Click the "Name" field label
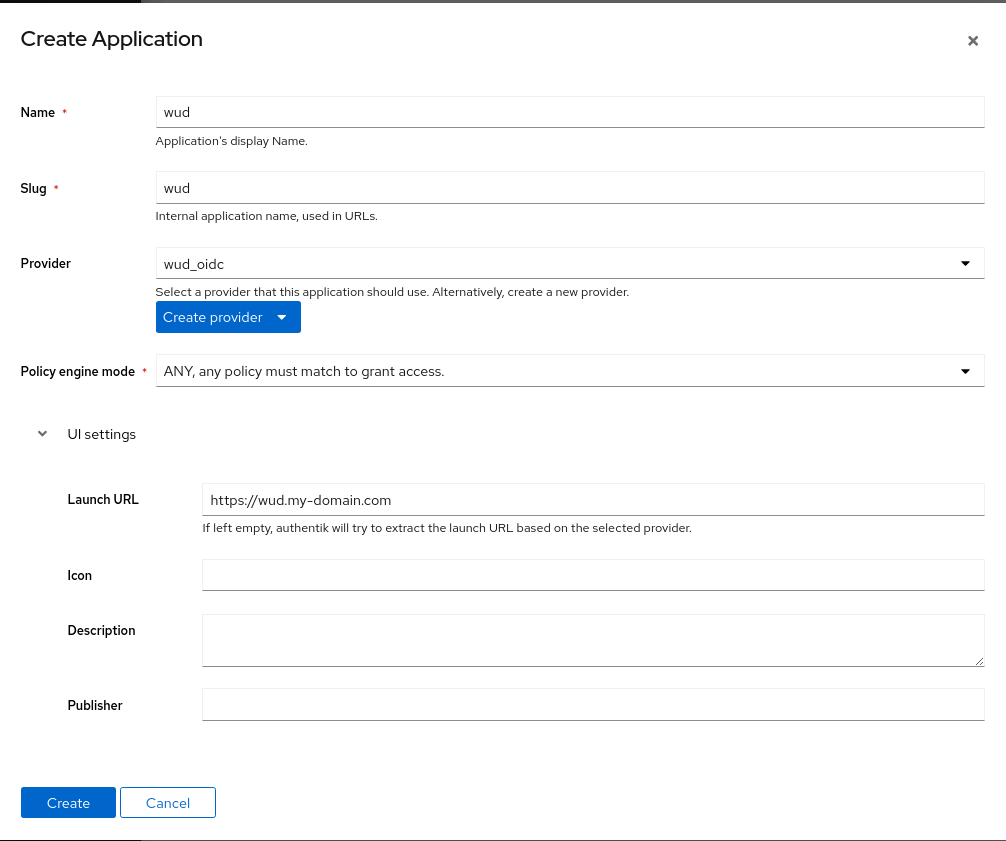This screenshot has height=841, width=1006. tap(38, 112)
